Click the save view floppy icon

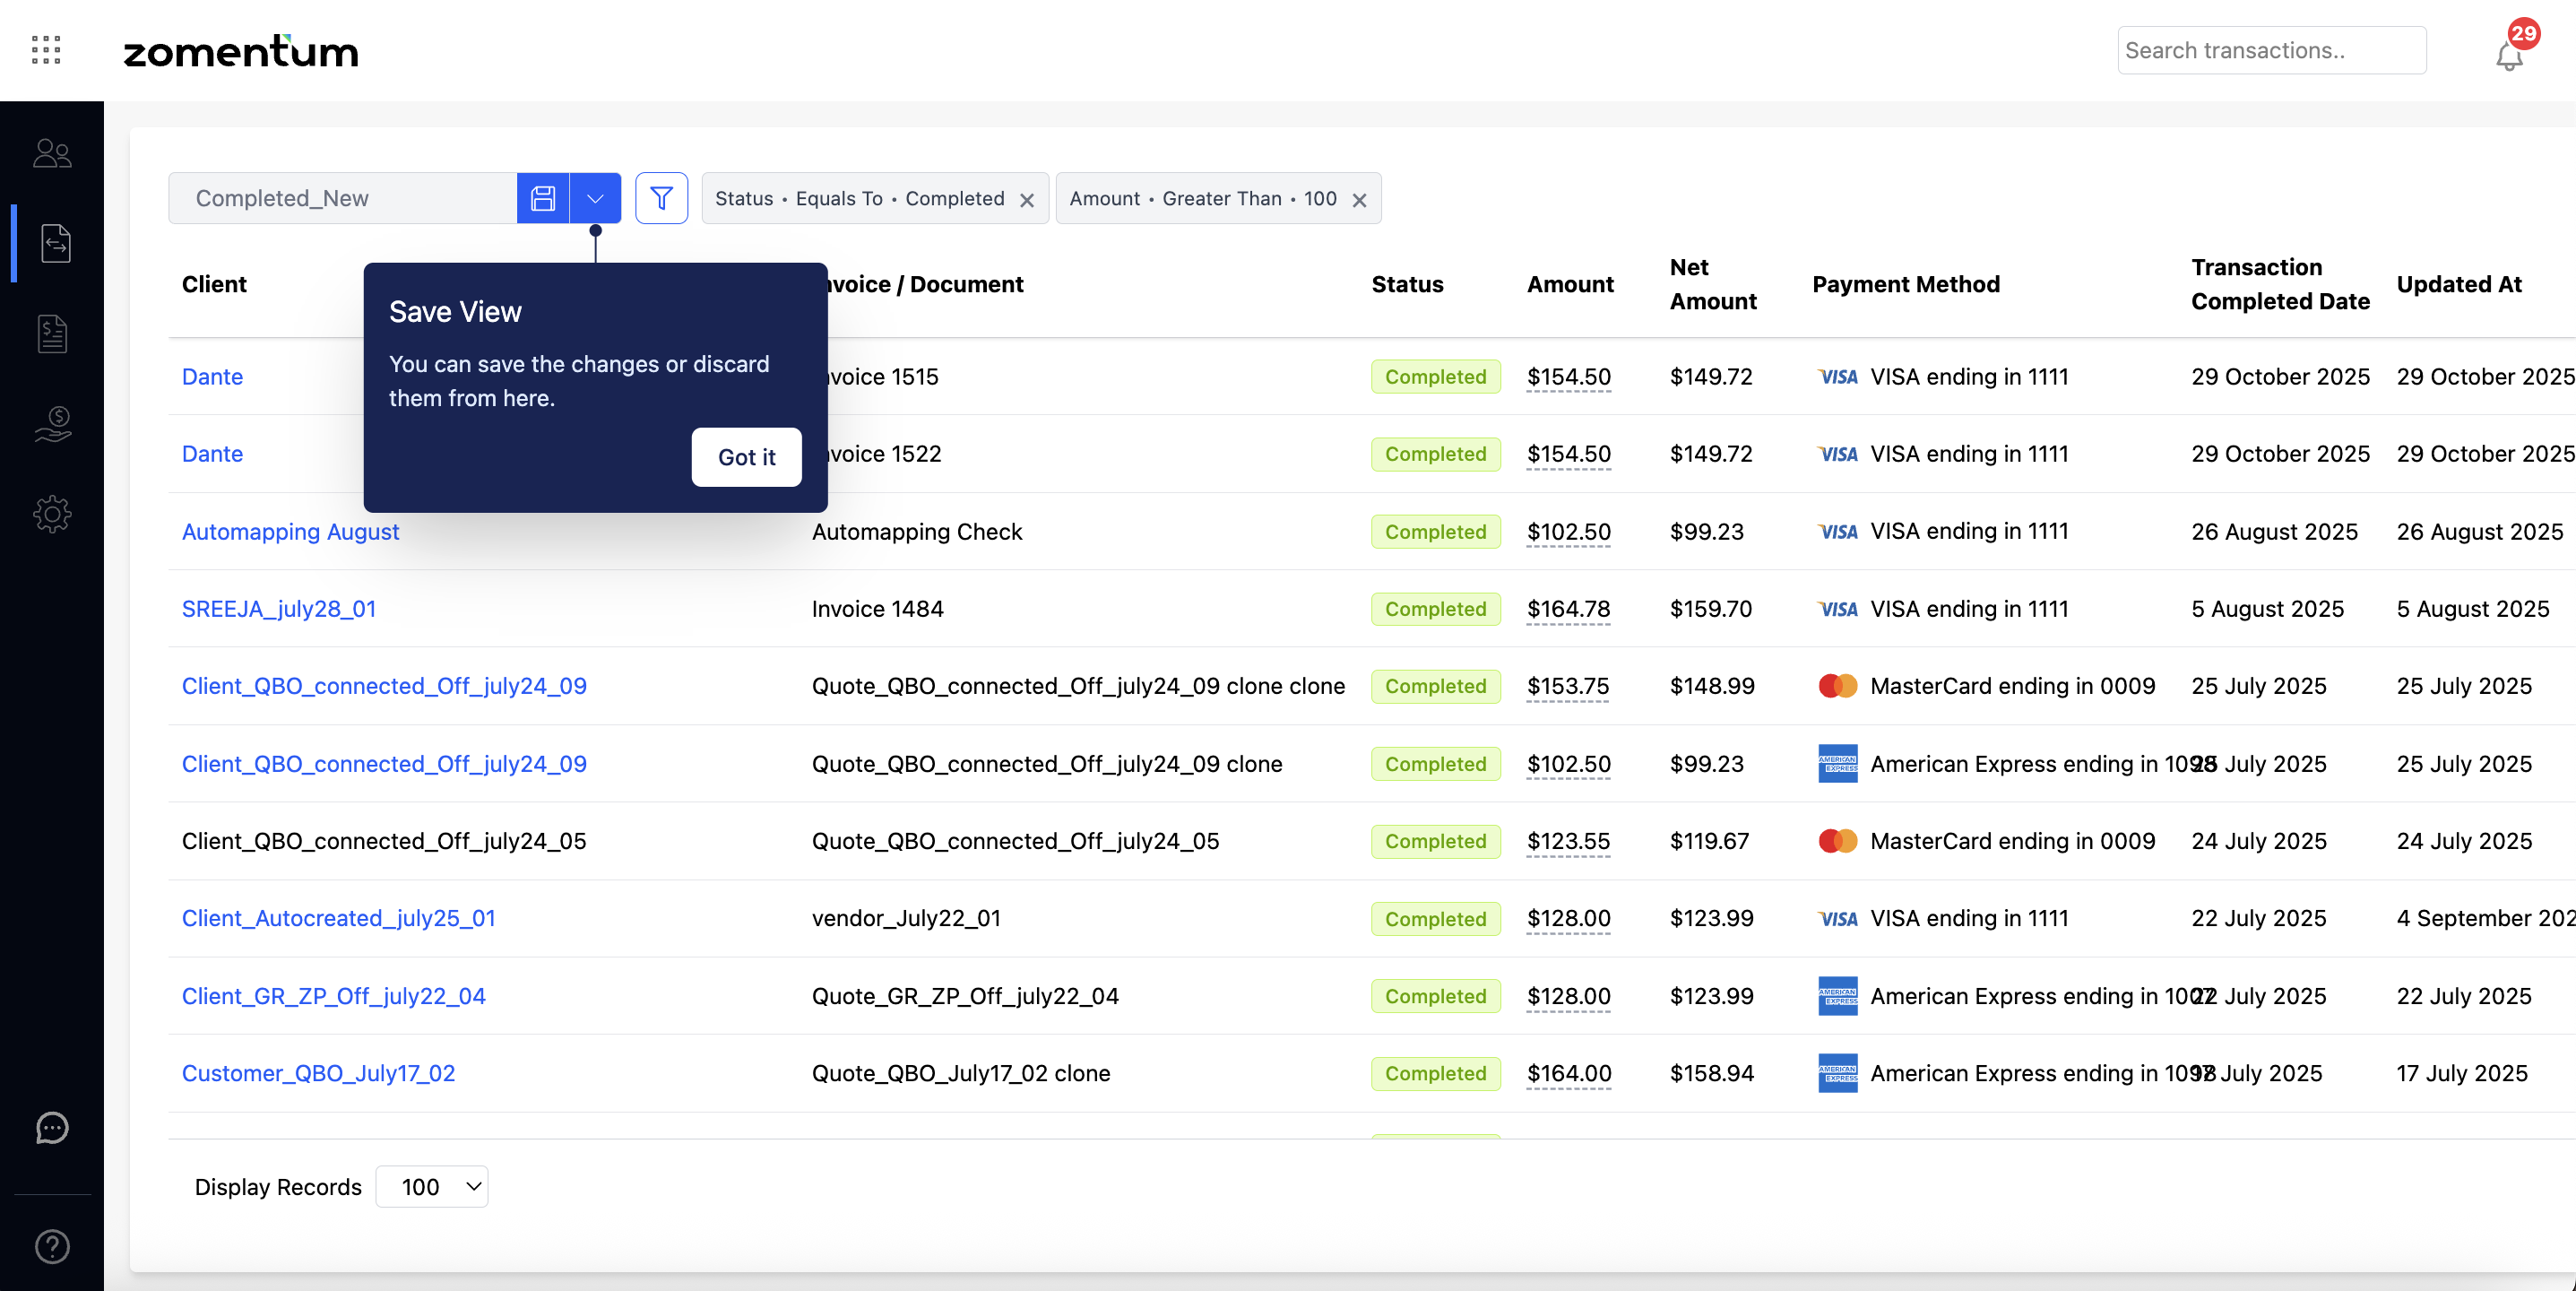tap(543, 198)
